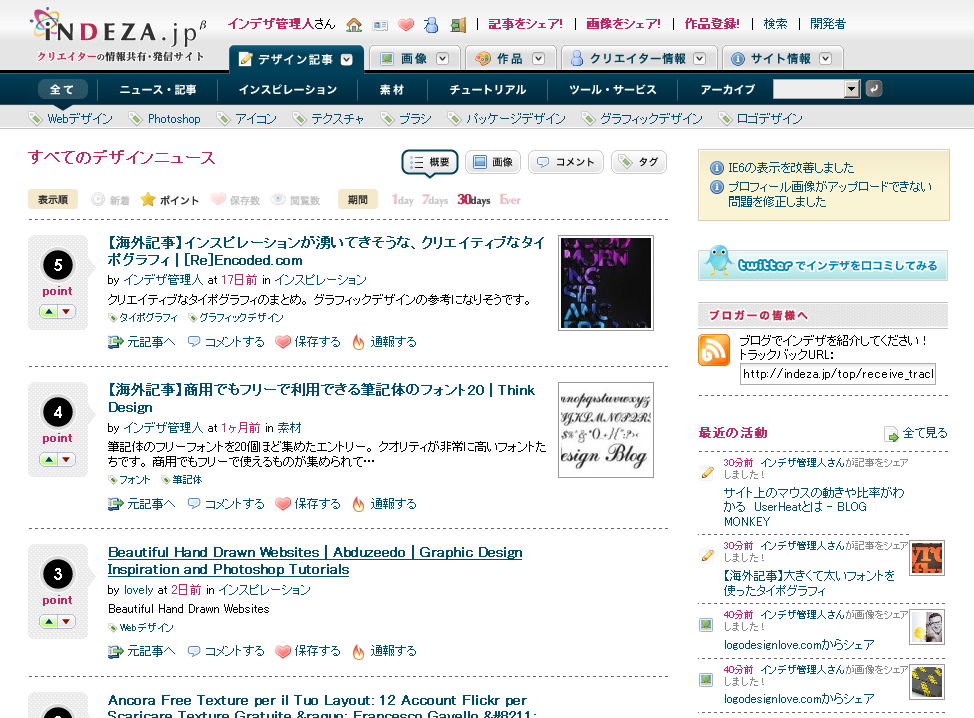Set period filter to 30days
Image resolution: width=974 pixels, height=718 pixels.
(x=474, y=200)
